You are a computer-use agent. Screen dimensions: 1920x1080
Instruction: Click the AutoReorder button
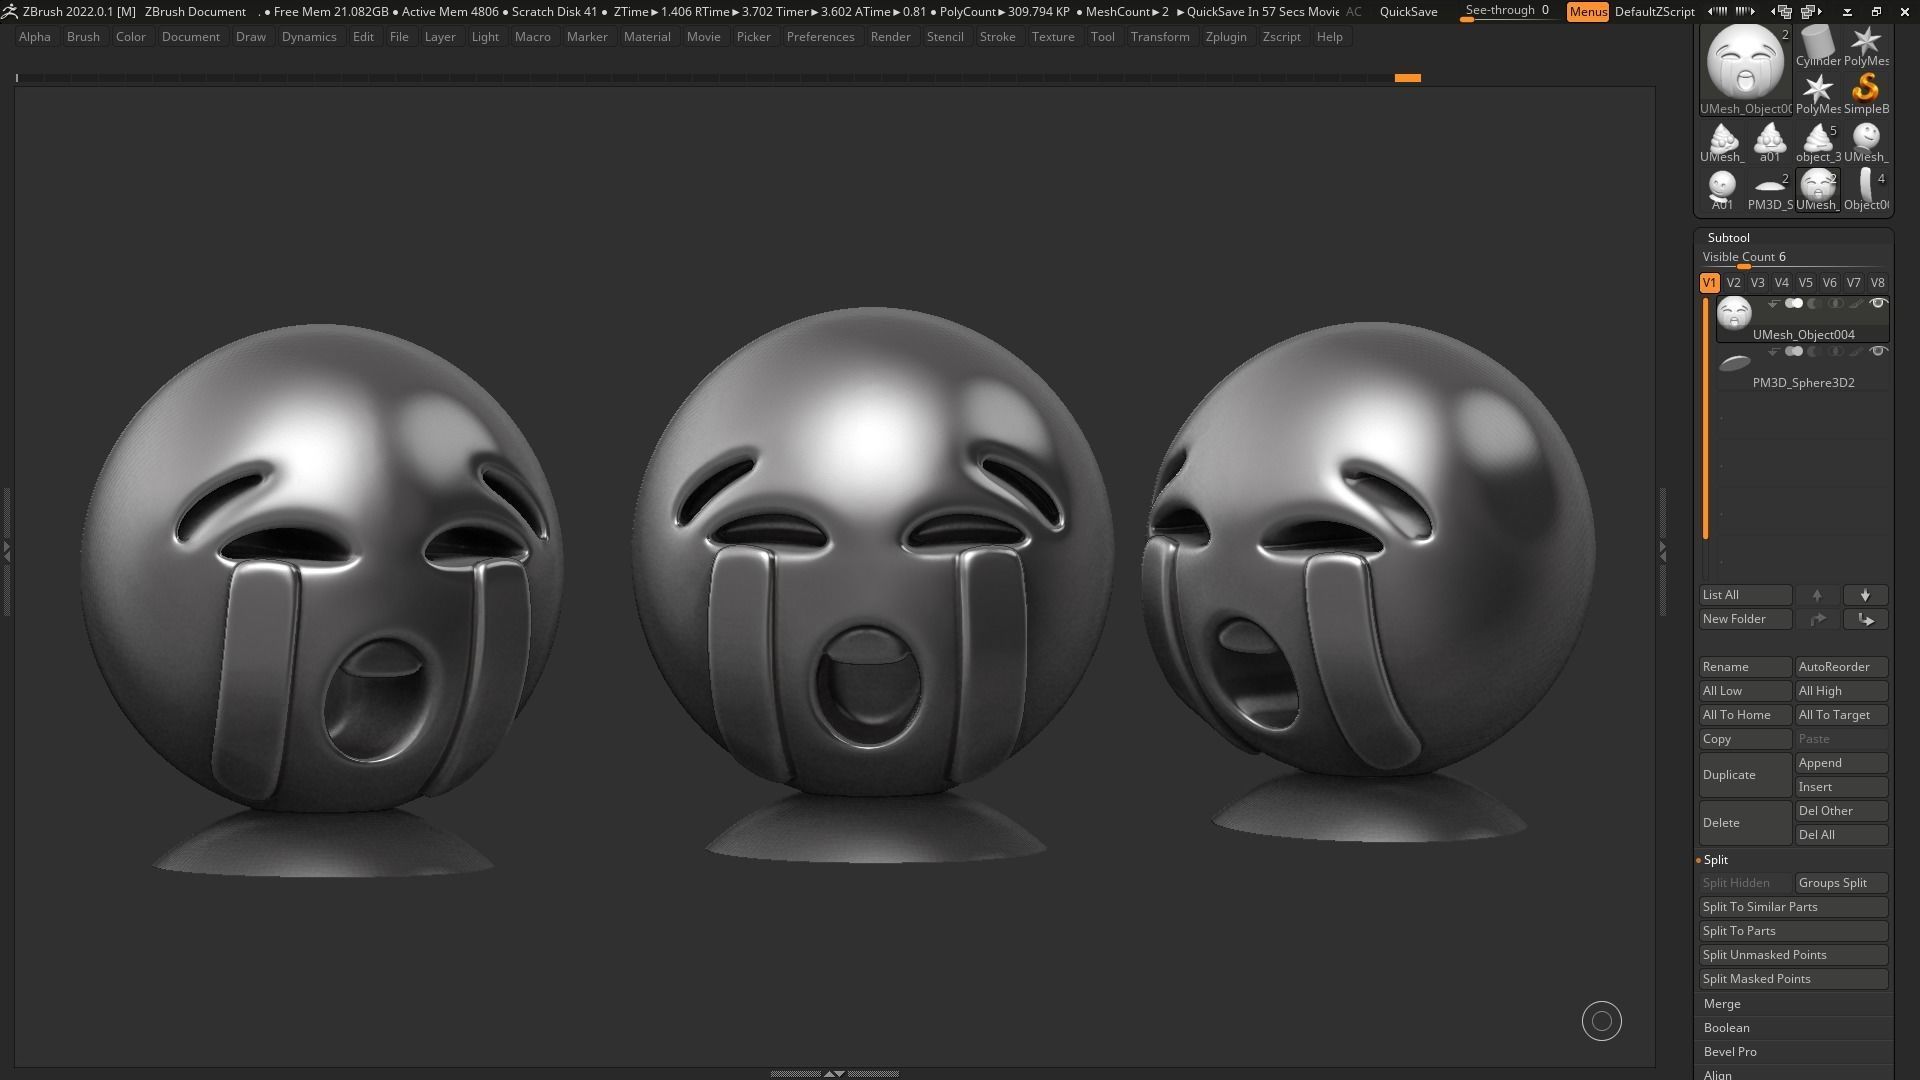tap(1841, 667)
